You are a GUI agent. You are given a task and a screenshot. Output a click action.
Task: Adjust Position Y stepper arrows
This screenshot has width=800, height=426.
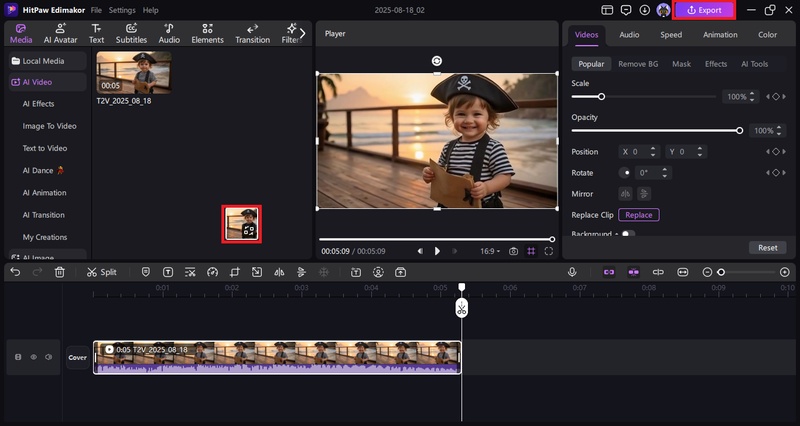699,152
